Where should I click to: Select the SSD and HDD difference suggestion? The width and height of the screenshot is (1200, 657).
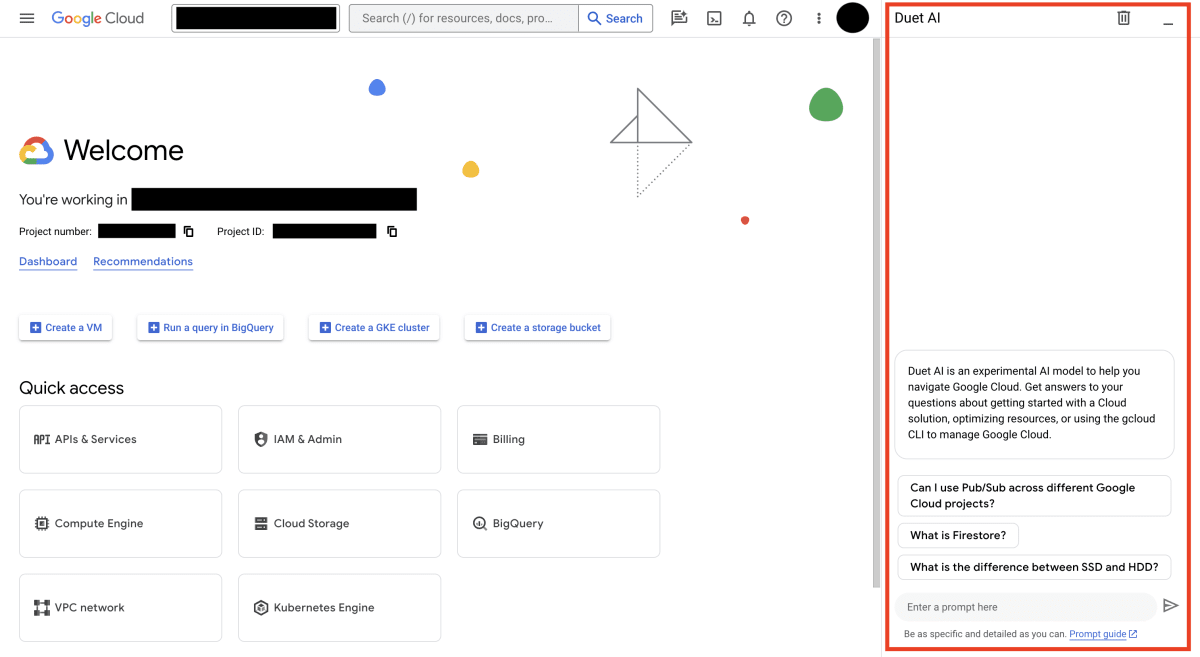coord(1034,567)
